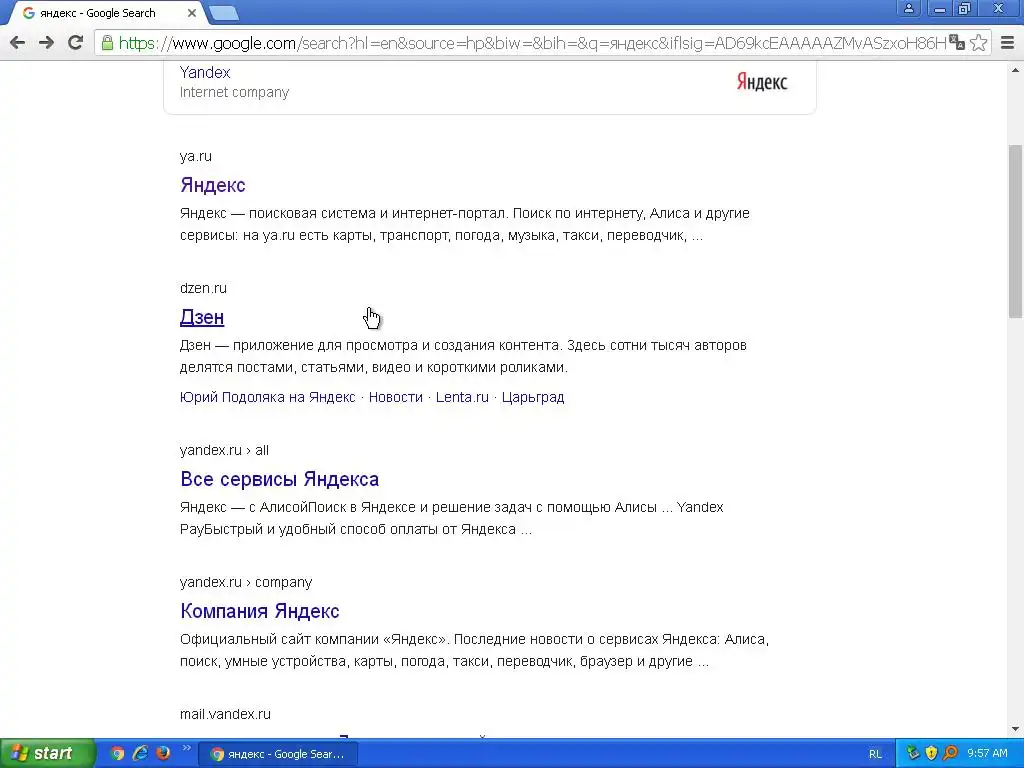This screenshot has height=768, width=1024.
Task: Click the dzen.ru URL text
Action: pyautogui.click(x=203, y=288)
